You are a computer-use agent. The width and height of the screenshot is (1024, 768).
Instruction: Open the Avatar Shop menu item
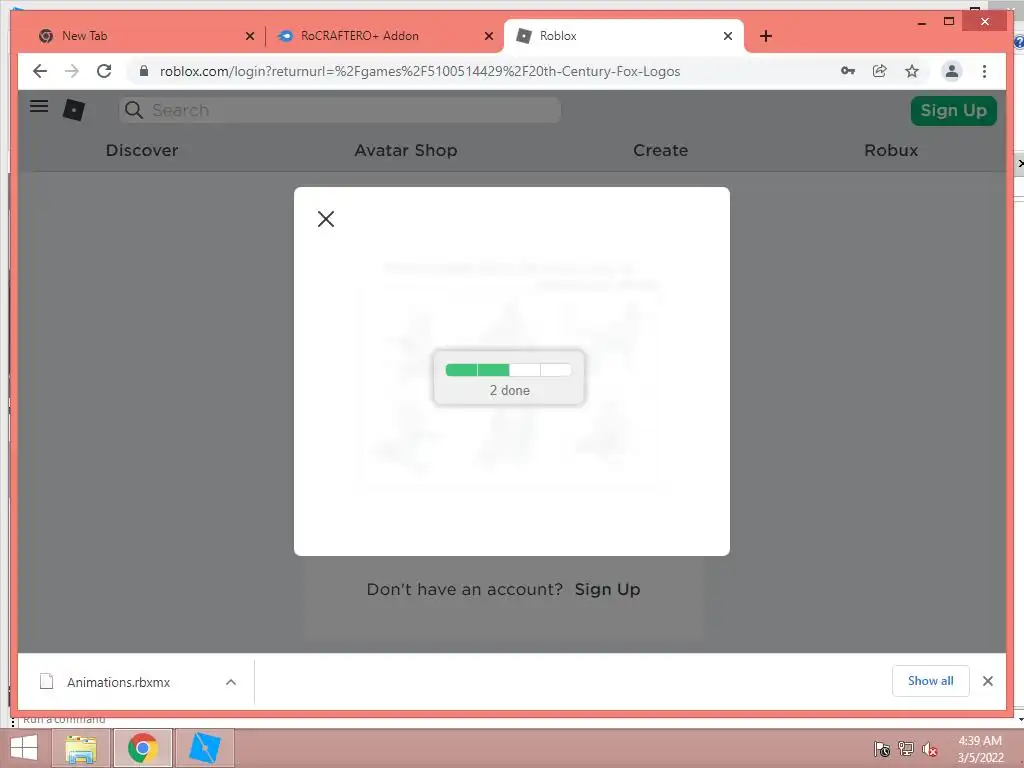tap(406, 150)
